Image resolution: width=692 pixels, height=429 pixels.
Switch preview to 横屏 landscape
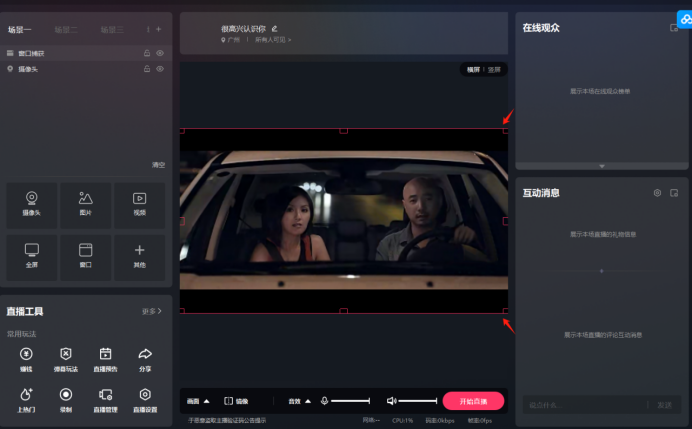click(473, 70)
